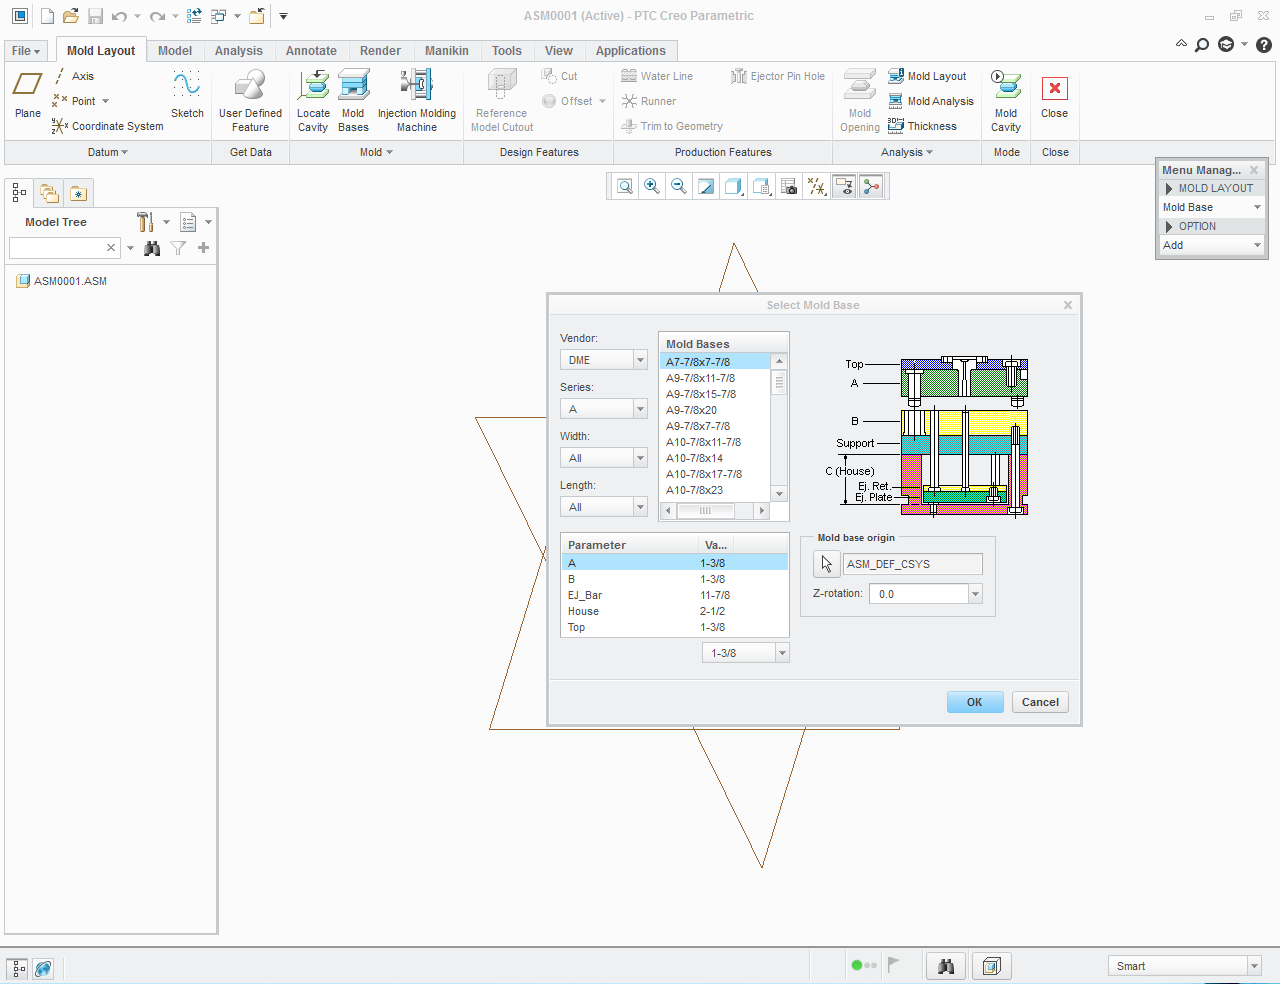This screenshot has width=1280, height=984.
Task: Click the Windows switcher icon
Action: (x=219, y=16)
